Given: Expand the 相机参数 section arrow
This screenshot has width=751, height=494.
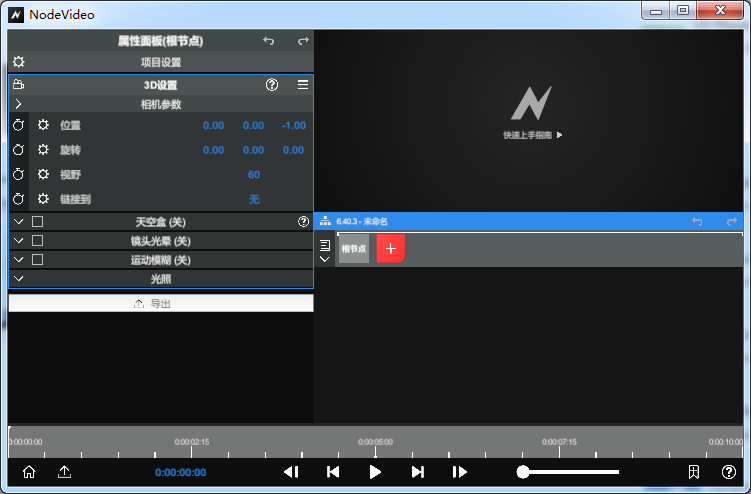Looking at the screenshot, I should tap(18, 104).
